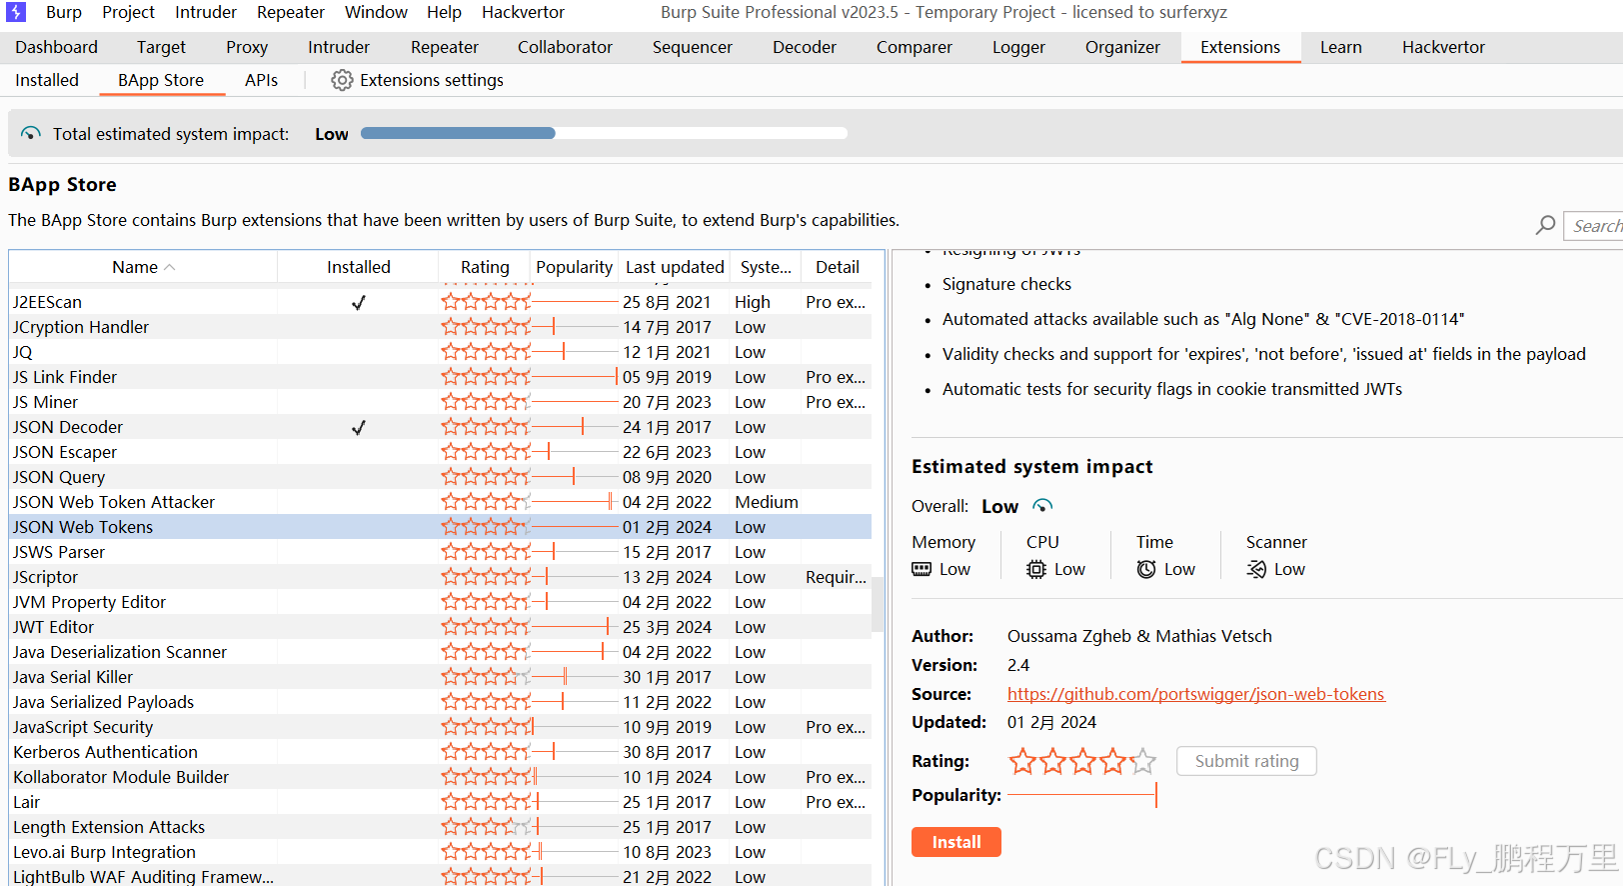This screenshot has height=886, width=1623.
Task: Click star rating of JSON Web Tokens row
Action: click(485, 527)
